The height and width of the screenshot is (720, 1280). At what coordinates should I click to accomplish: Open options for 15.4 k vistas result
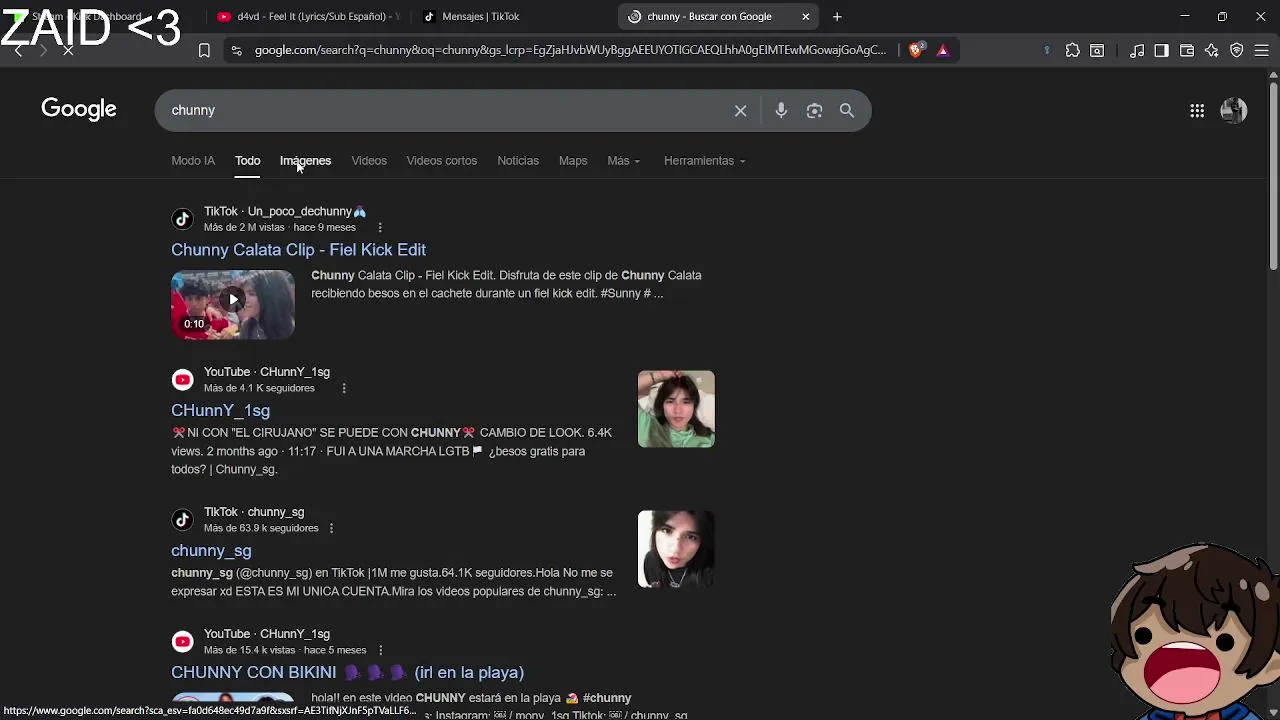click(380, 650)
